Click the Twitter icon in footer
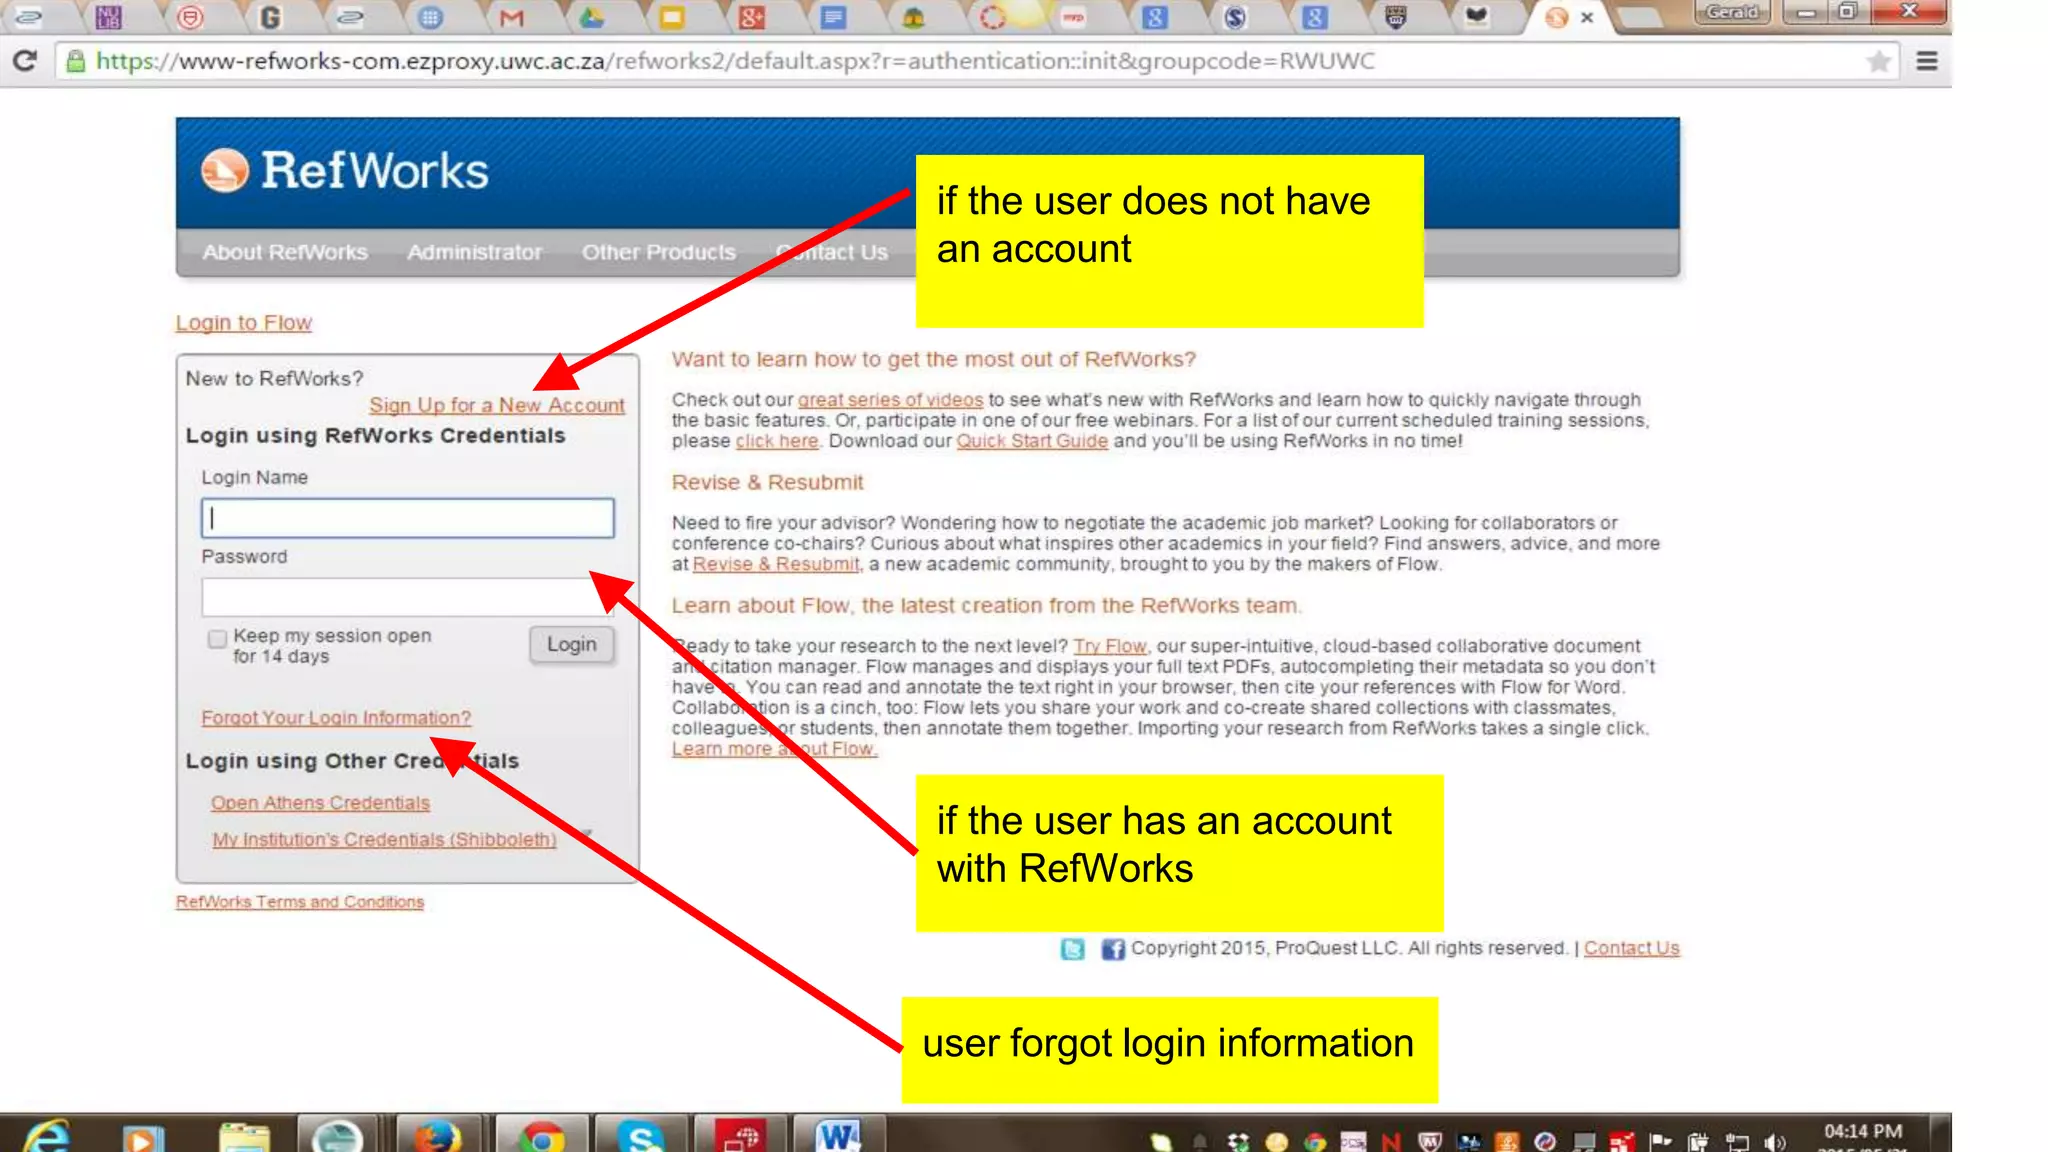The width and height of the screenshot is (2048, 1152). coord(1073,949)
